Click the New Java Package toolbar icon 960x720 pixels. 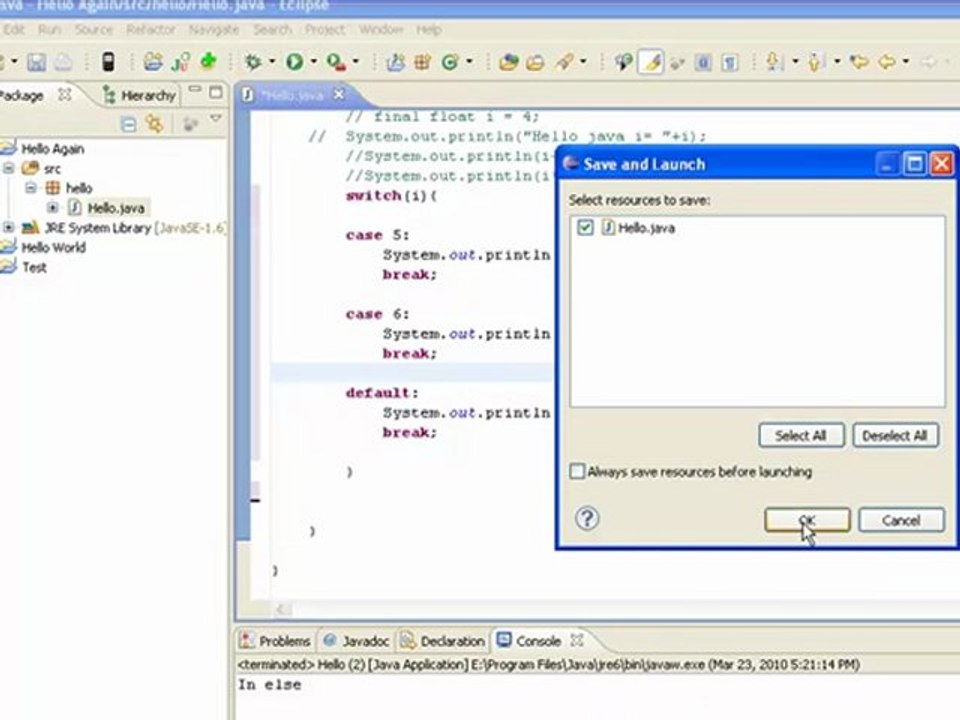click(422, 61)
